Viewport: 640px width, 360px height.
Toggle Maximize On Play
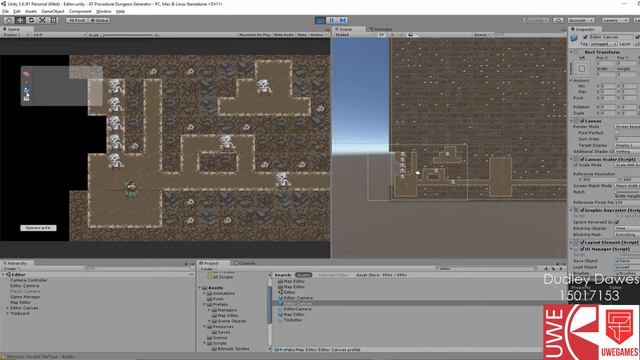click(255, 35)
